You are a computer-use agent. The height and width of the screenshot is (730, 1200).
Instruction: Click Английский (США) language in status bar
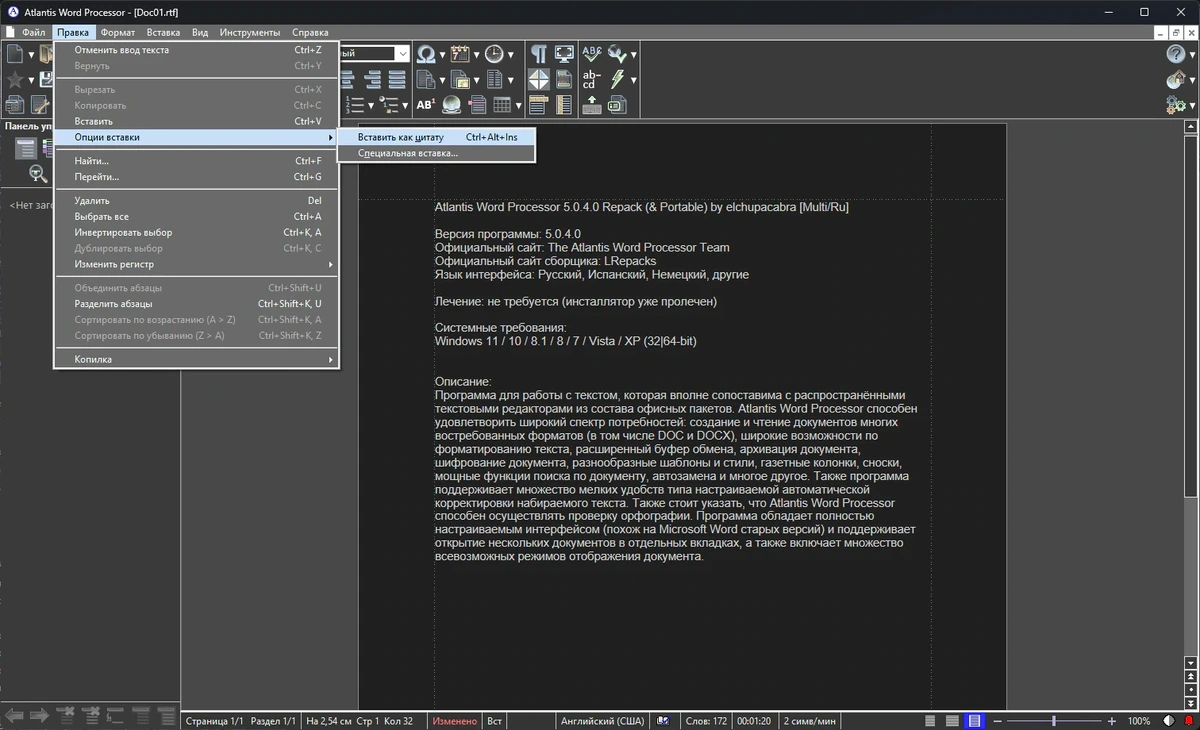602,721
